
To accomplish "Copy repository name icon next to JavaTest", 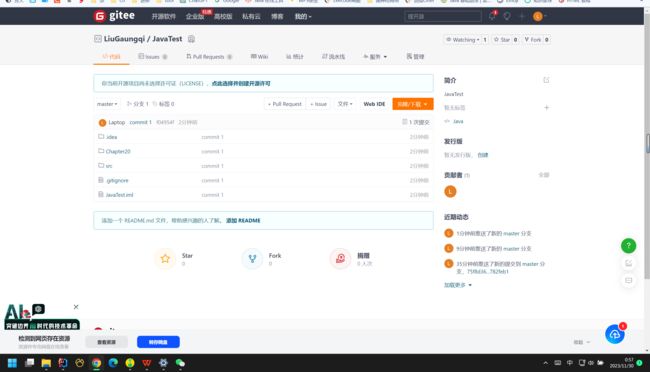I will point(191,39).
